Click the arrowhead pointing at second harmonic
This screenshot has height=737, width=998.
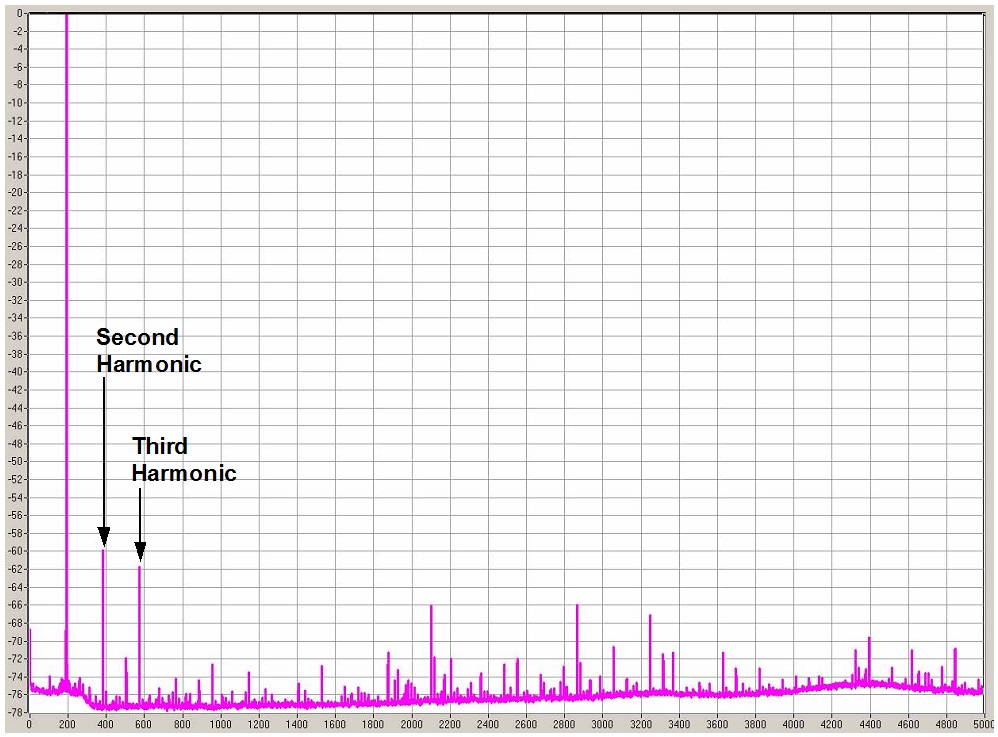tap(104, 537)
